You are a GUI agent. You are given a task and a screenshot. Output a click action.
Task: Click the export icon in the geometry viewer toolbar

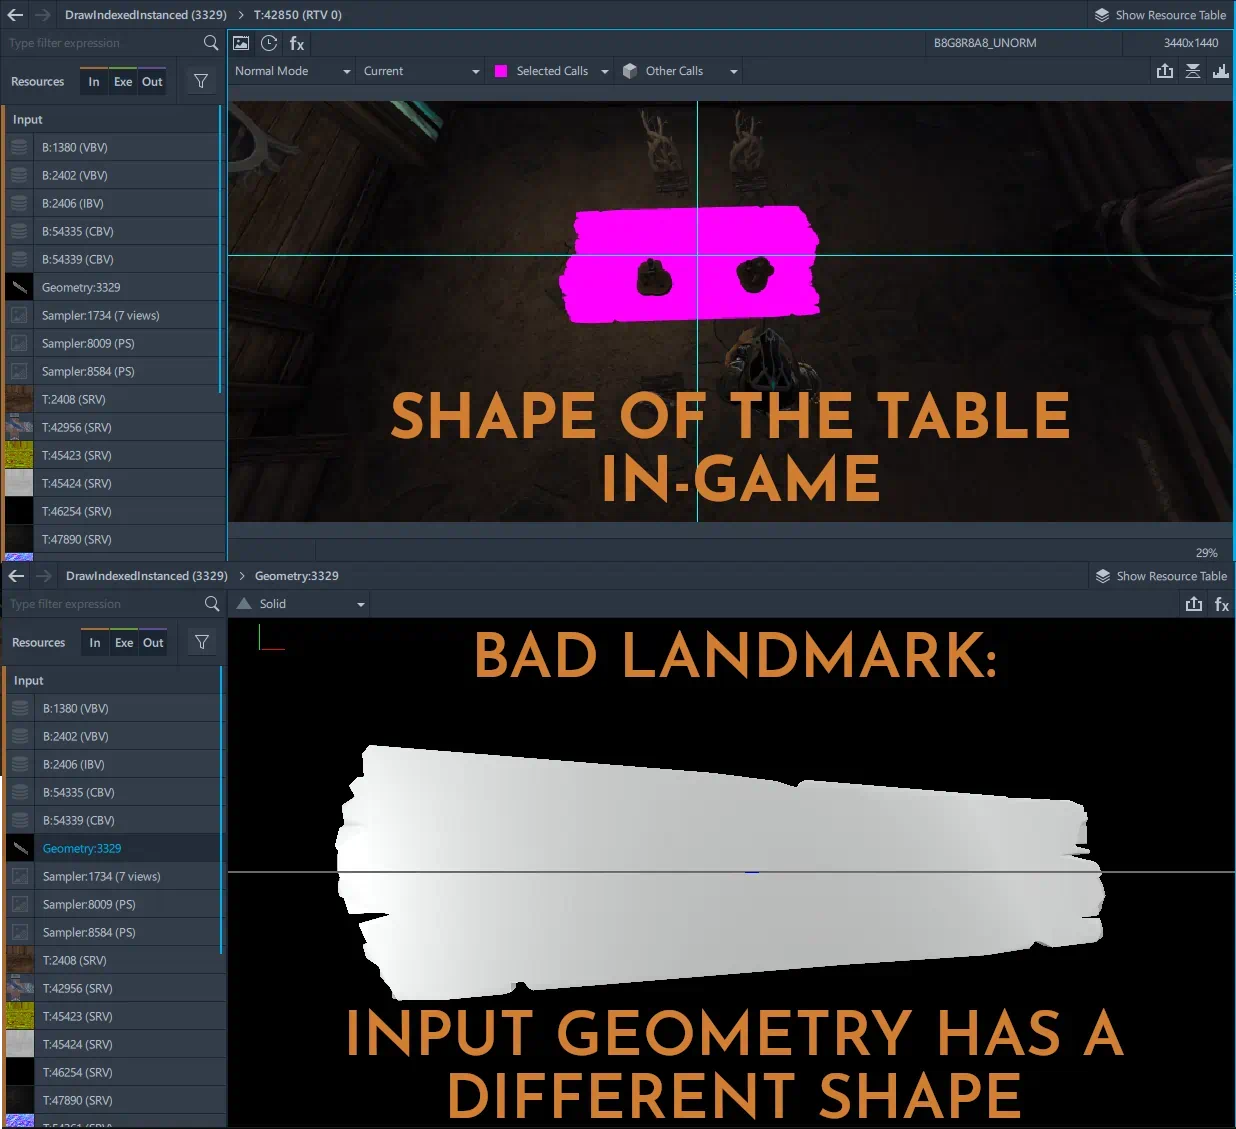tap(1194, 604)
